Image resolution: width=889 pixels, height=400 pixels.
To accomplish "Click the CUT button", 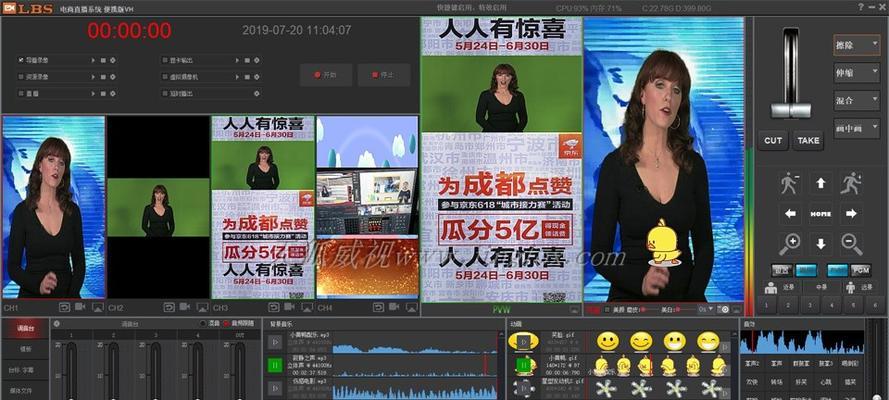I will (773, 141).
